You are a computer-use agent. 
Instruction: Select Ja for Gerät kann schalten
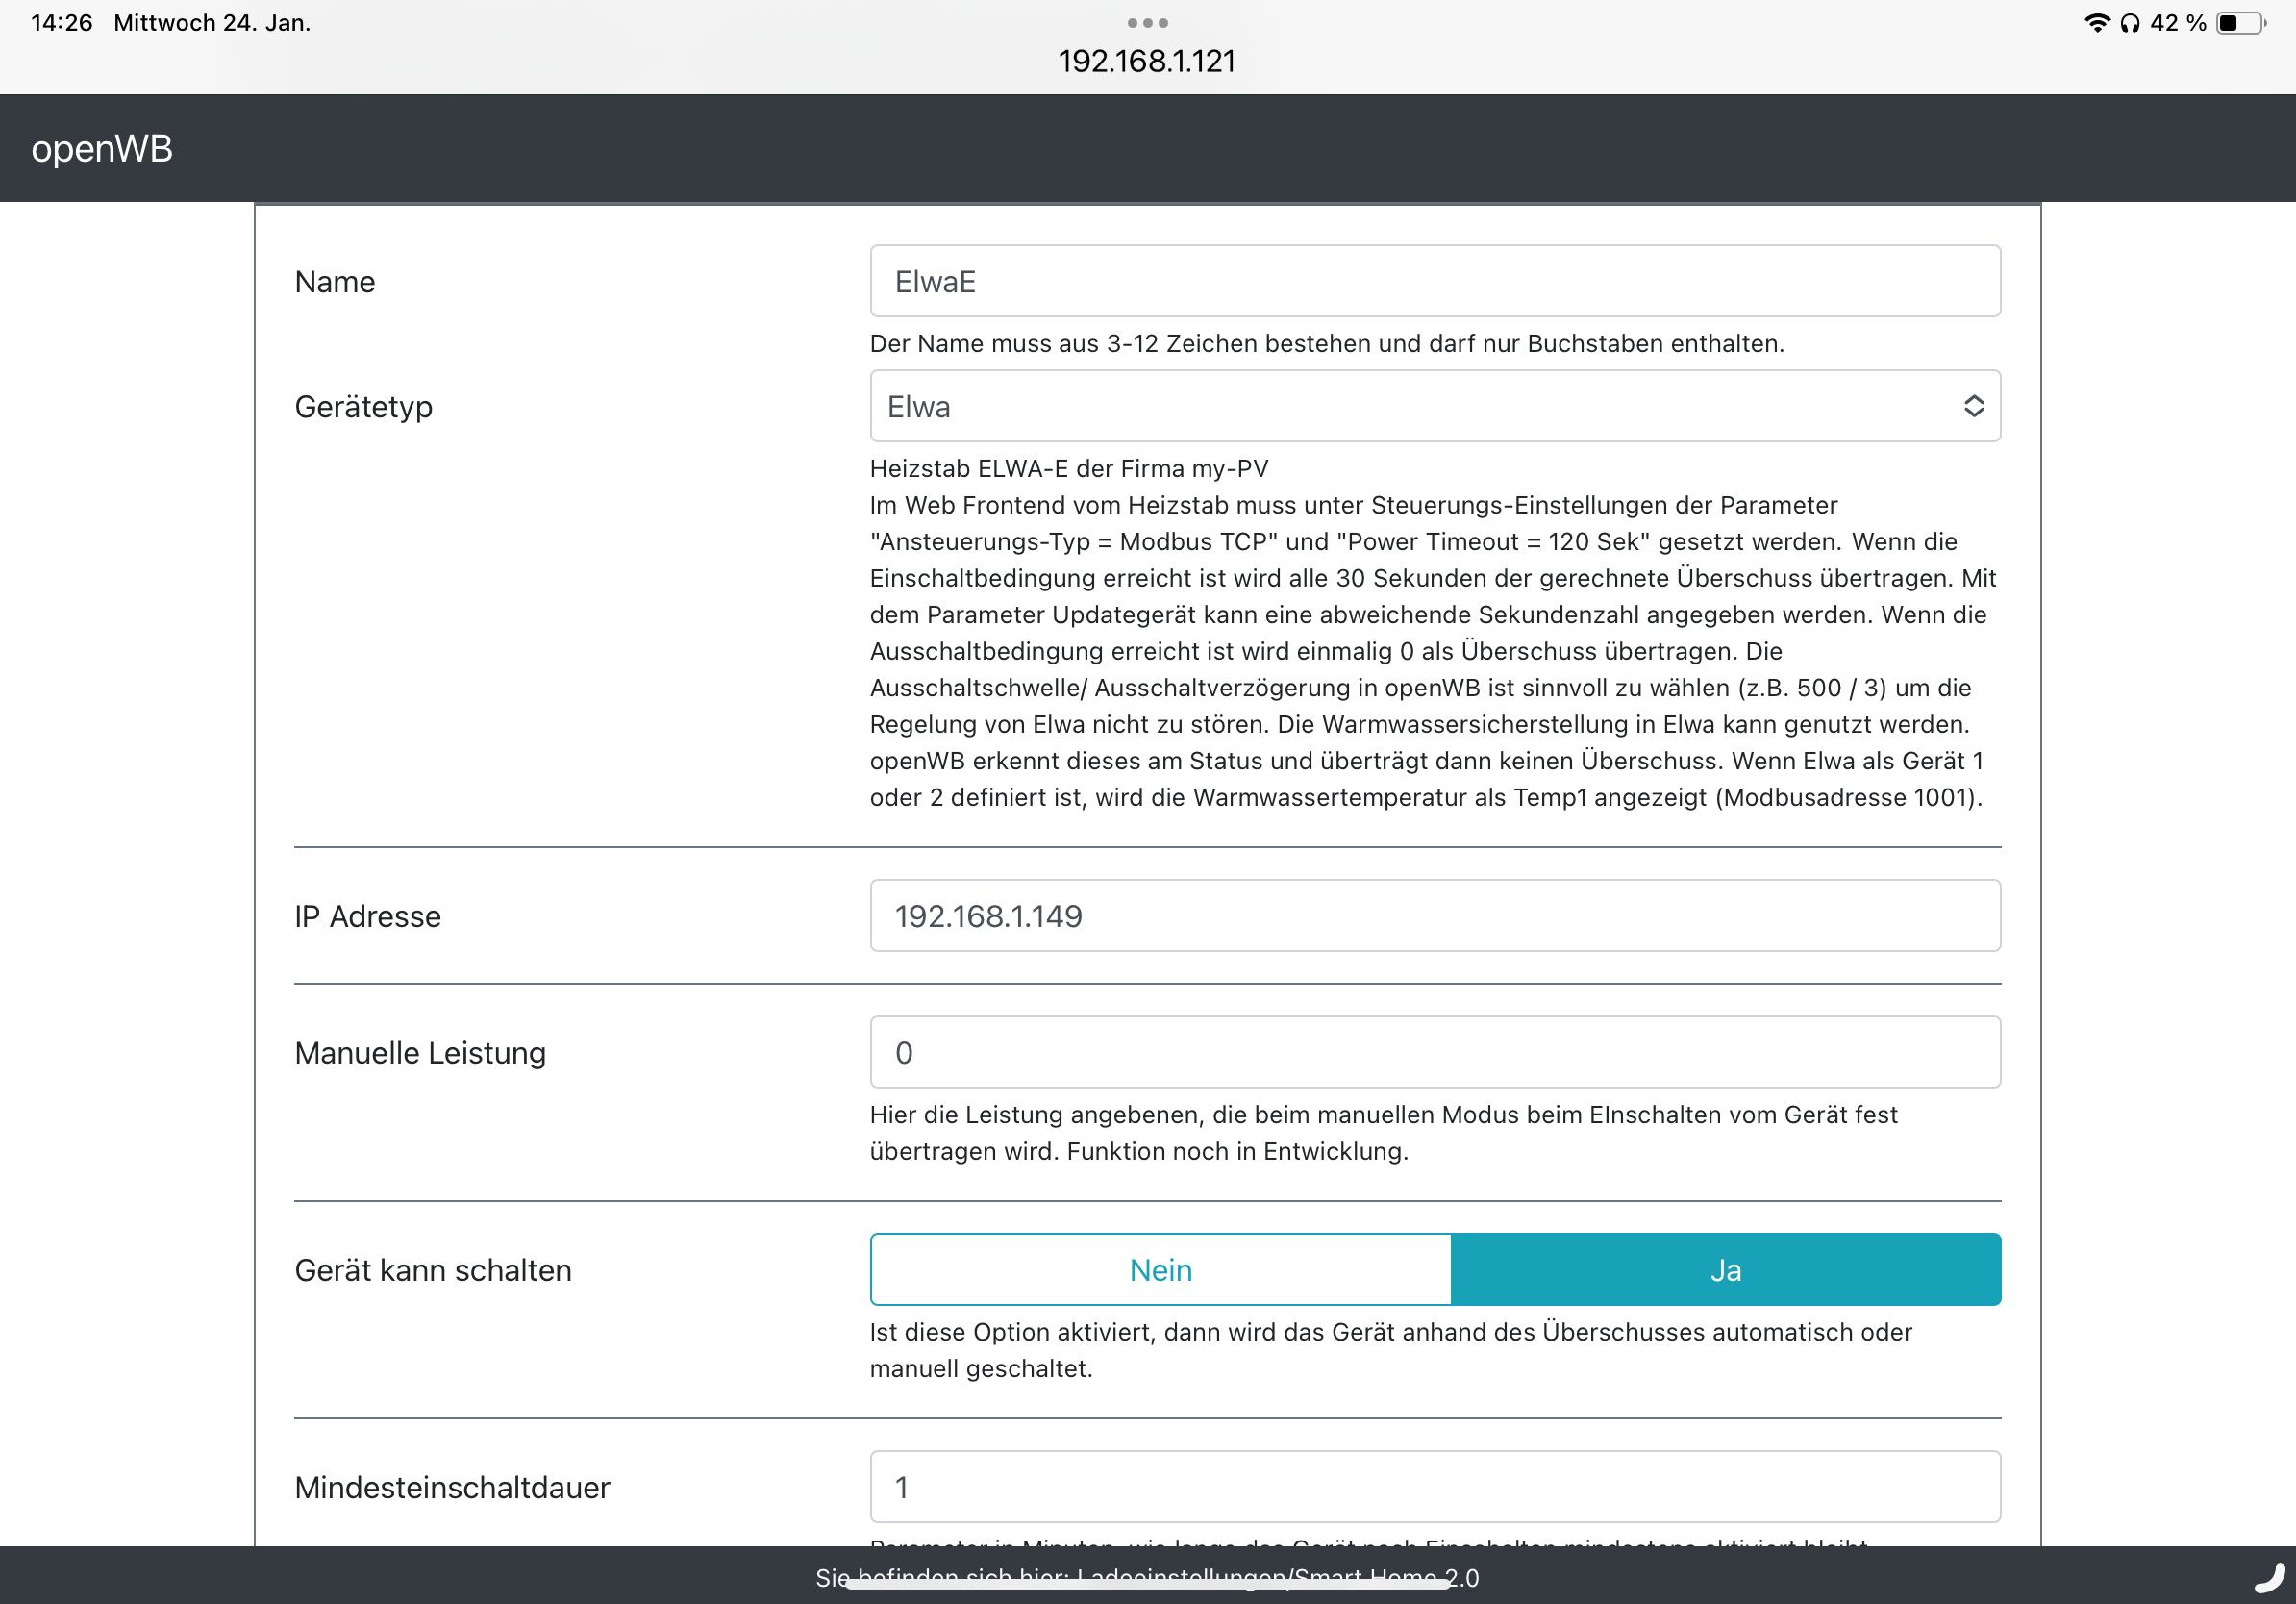pos(1725,1270)
